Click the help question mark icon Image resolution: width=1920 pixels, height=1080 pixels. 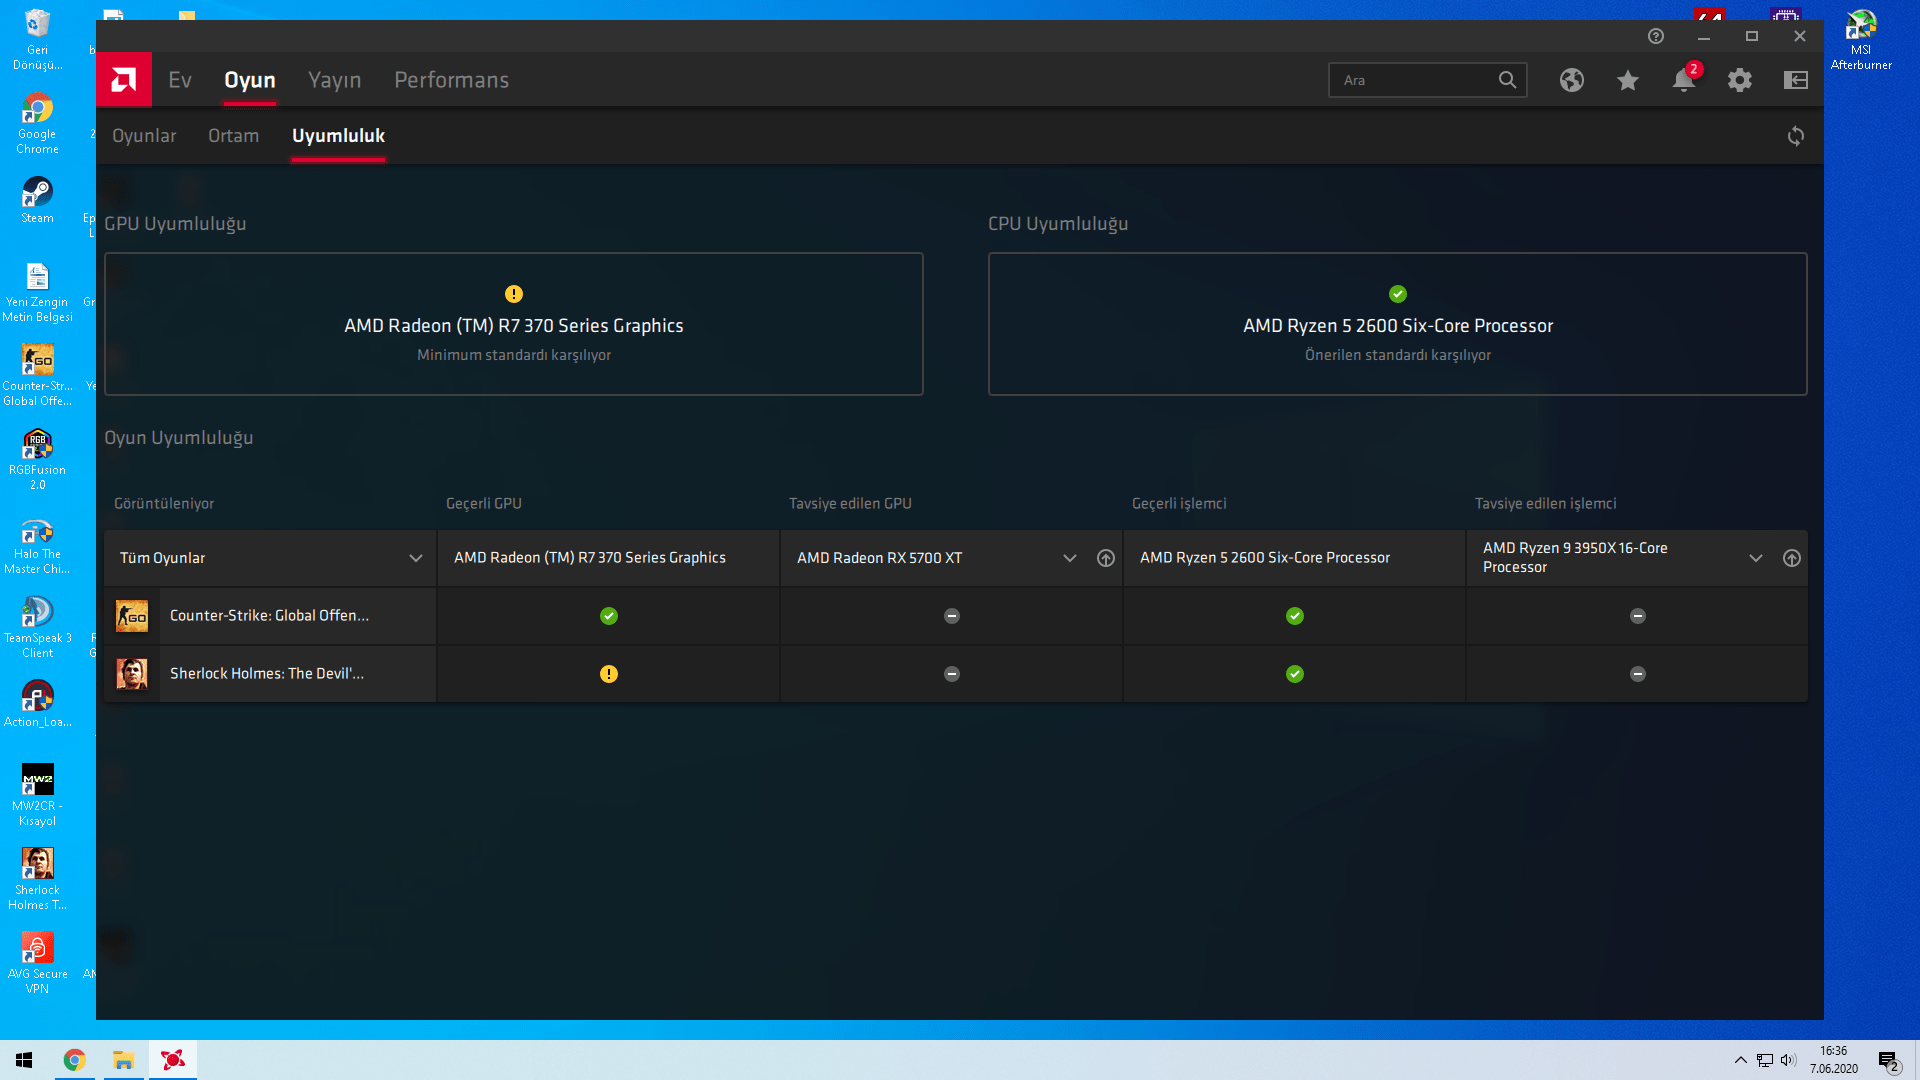[x=1656, y=36]
